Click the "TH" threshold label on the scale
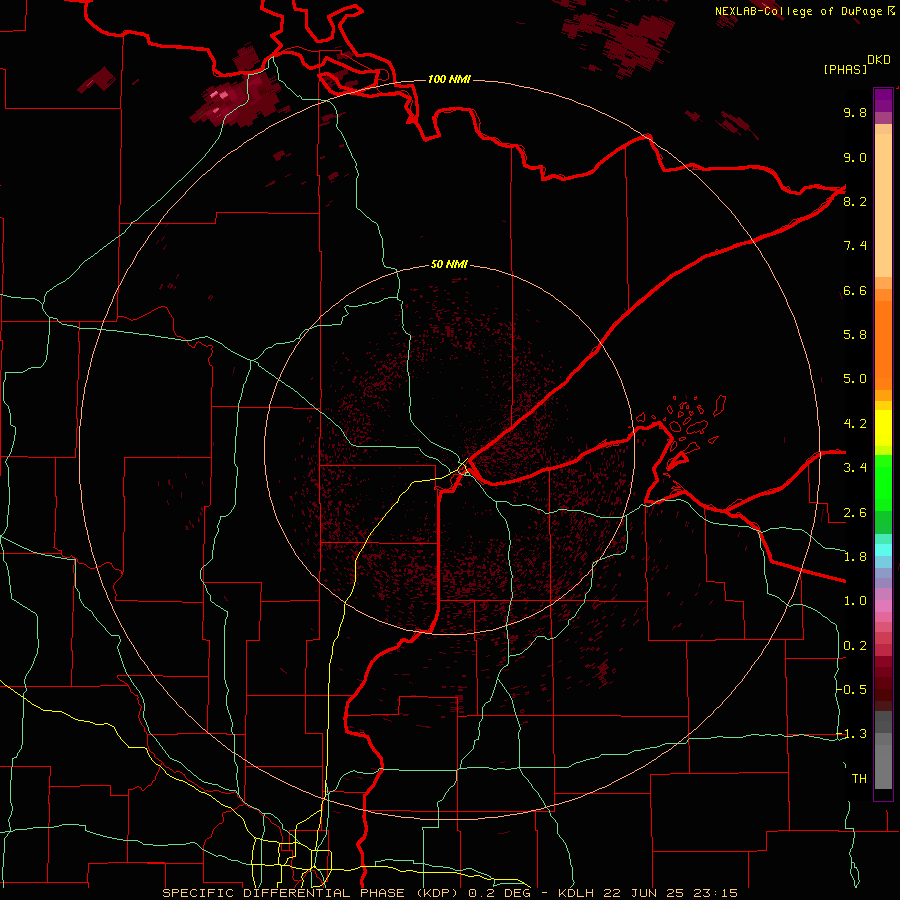The width and height of the screenshot is (900, 900). pos(859,779)
